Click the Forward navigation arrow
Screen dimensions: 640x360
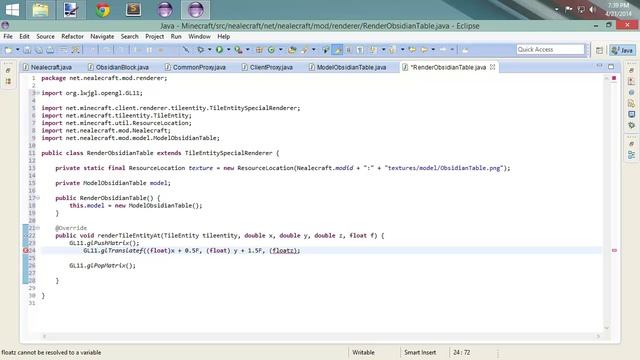click(443, 50)
